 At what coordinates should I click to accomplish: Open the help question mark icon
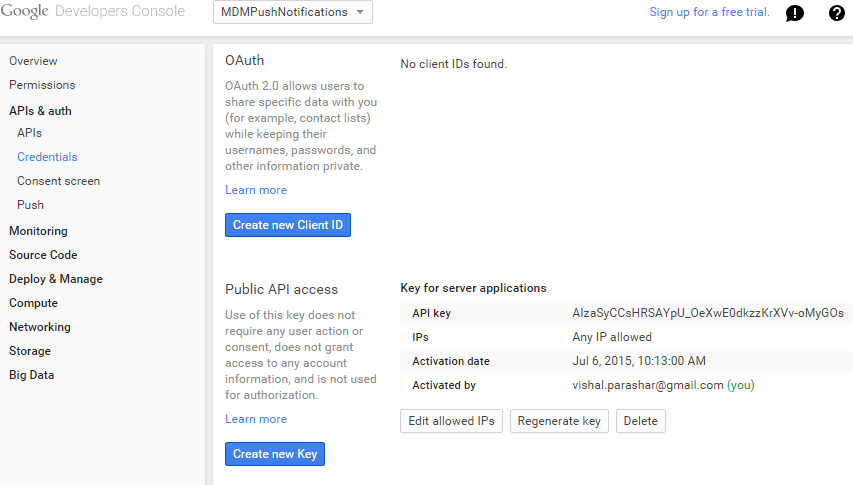pos(837,13)
